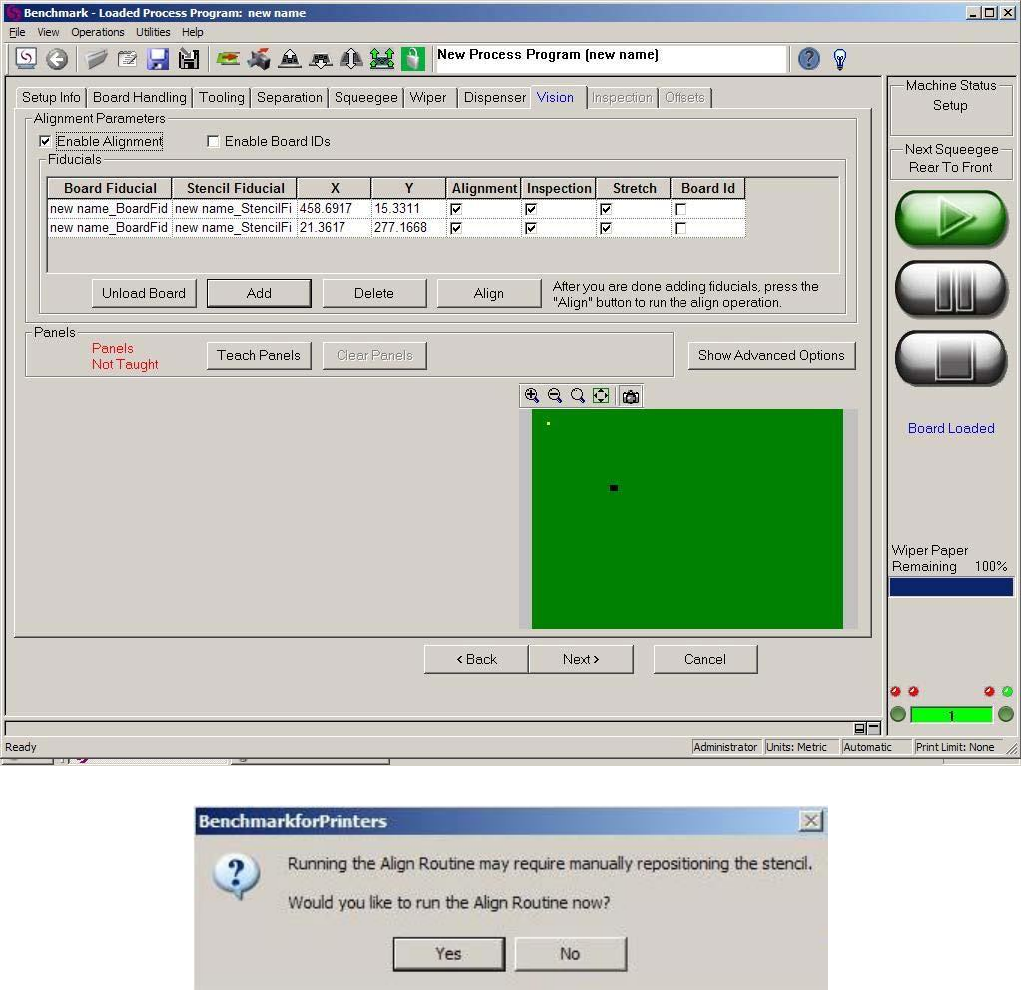Open a process program via folder icon

tap(96, 59)
